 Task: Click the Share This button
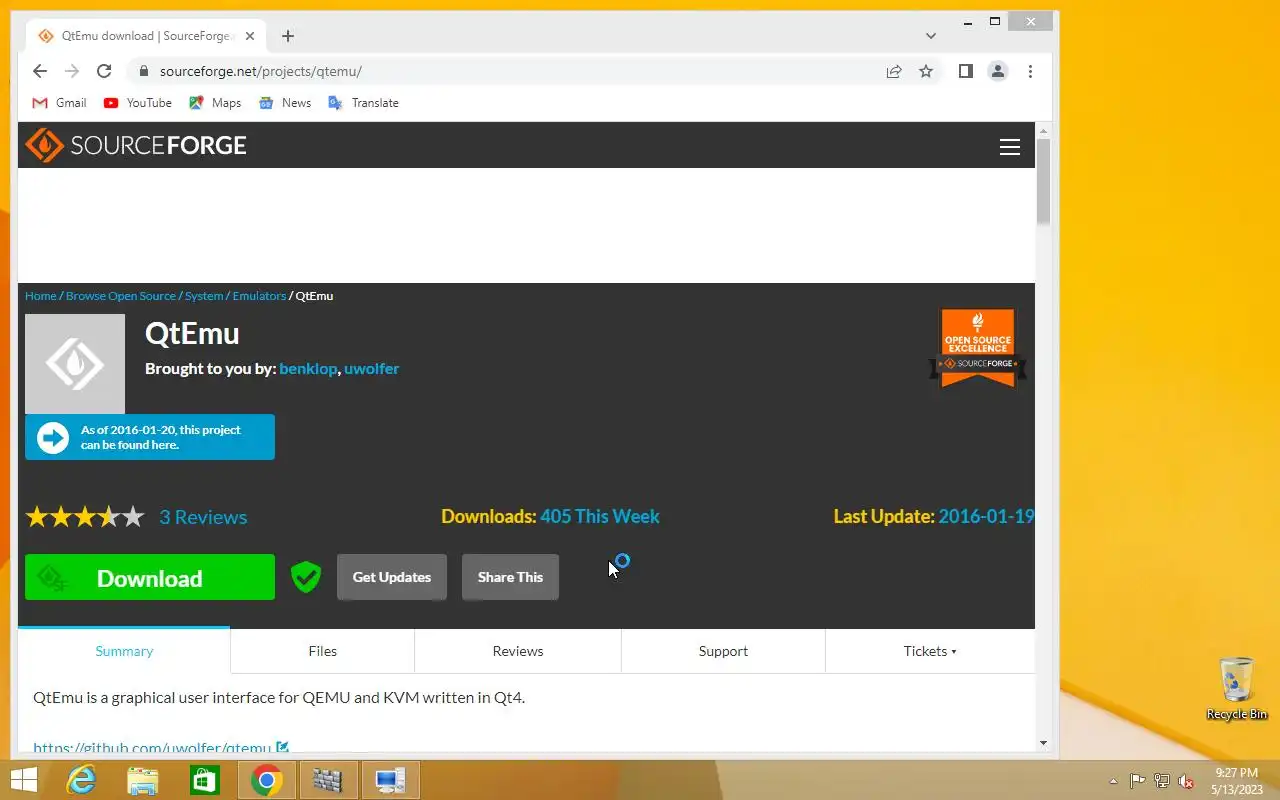tap(510, 577)
